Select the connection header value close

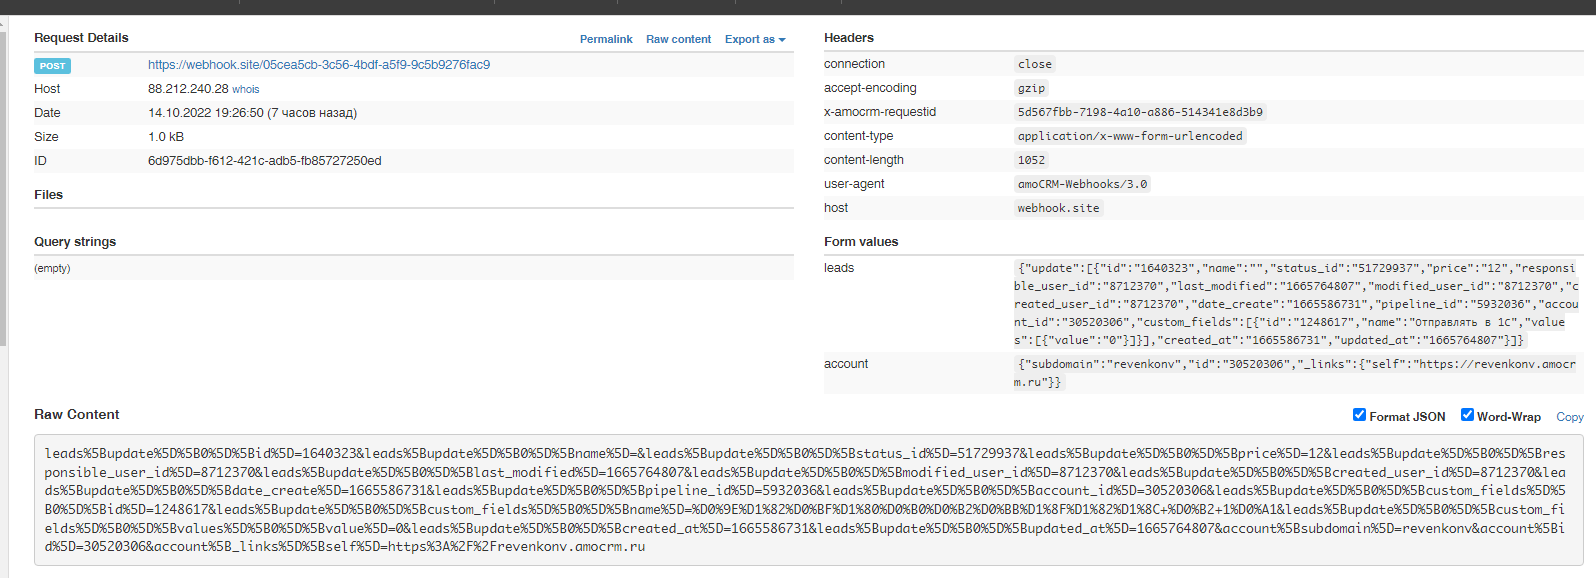coord(1035,64)
